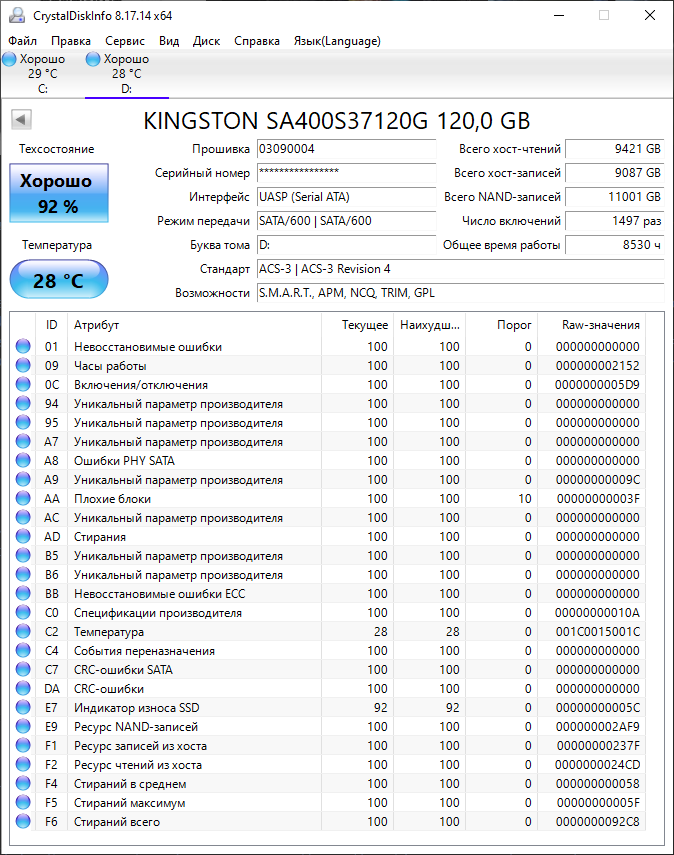Click status circle for attribute 0C
The width and height of the screenshot is (674, 855).
point(23,384)
